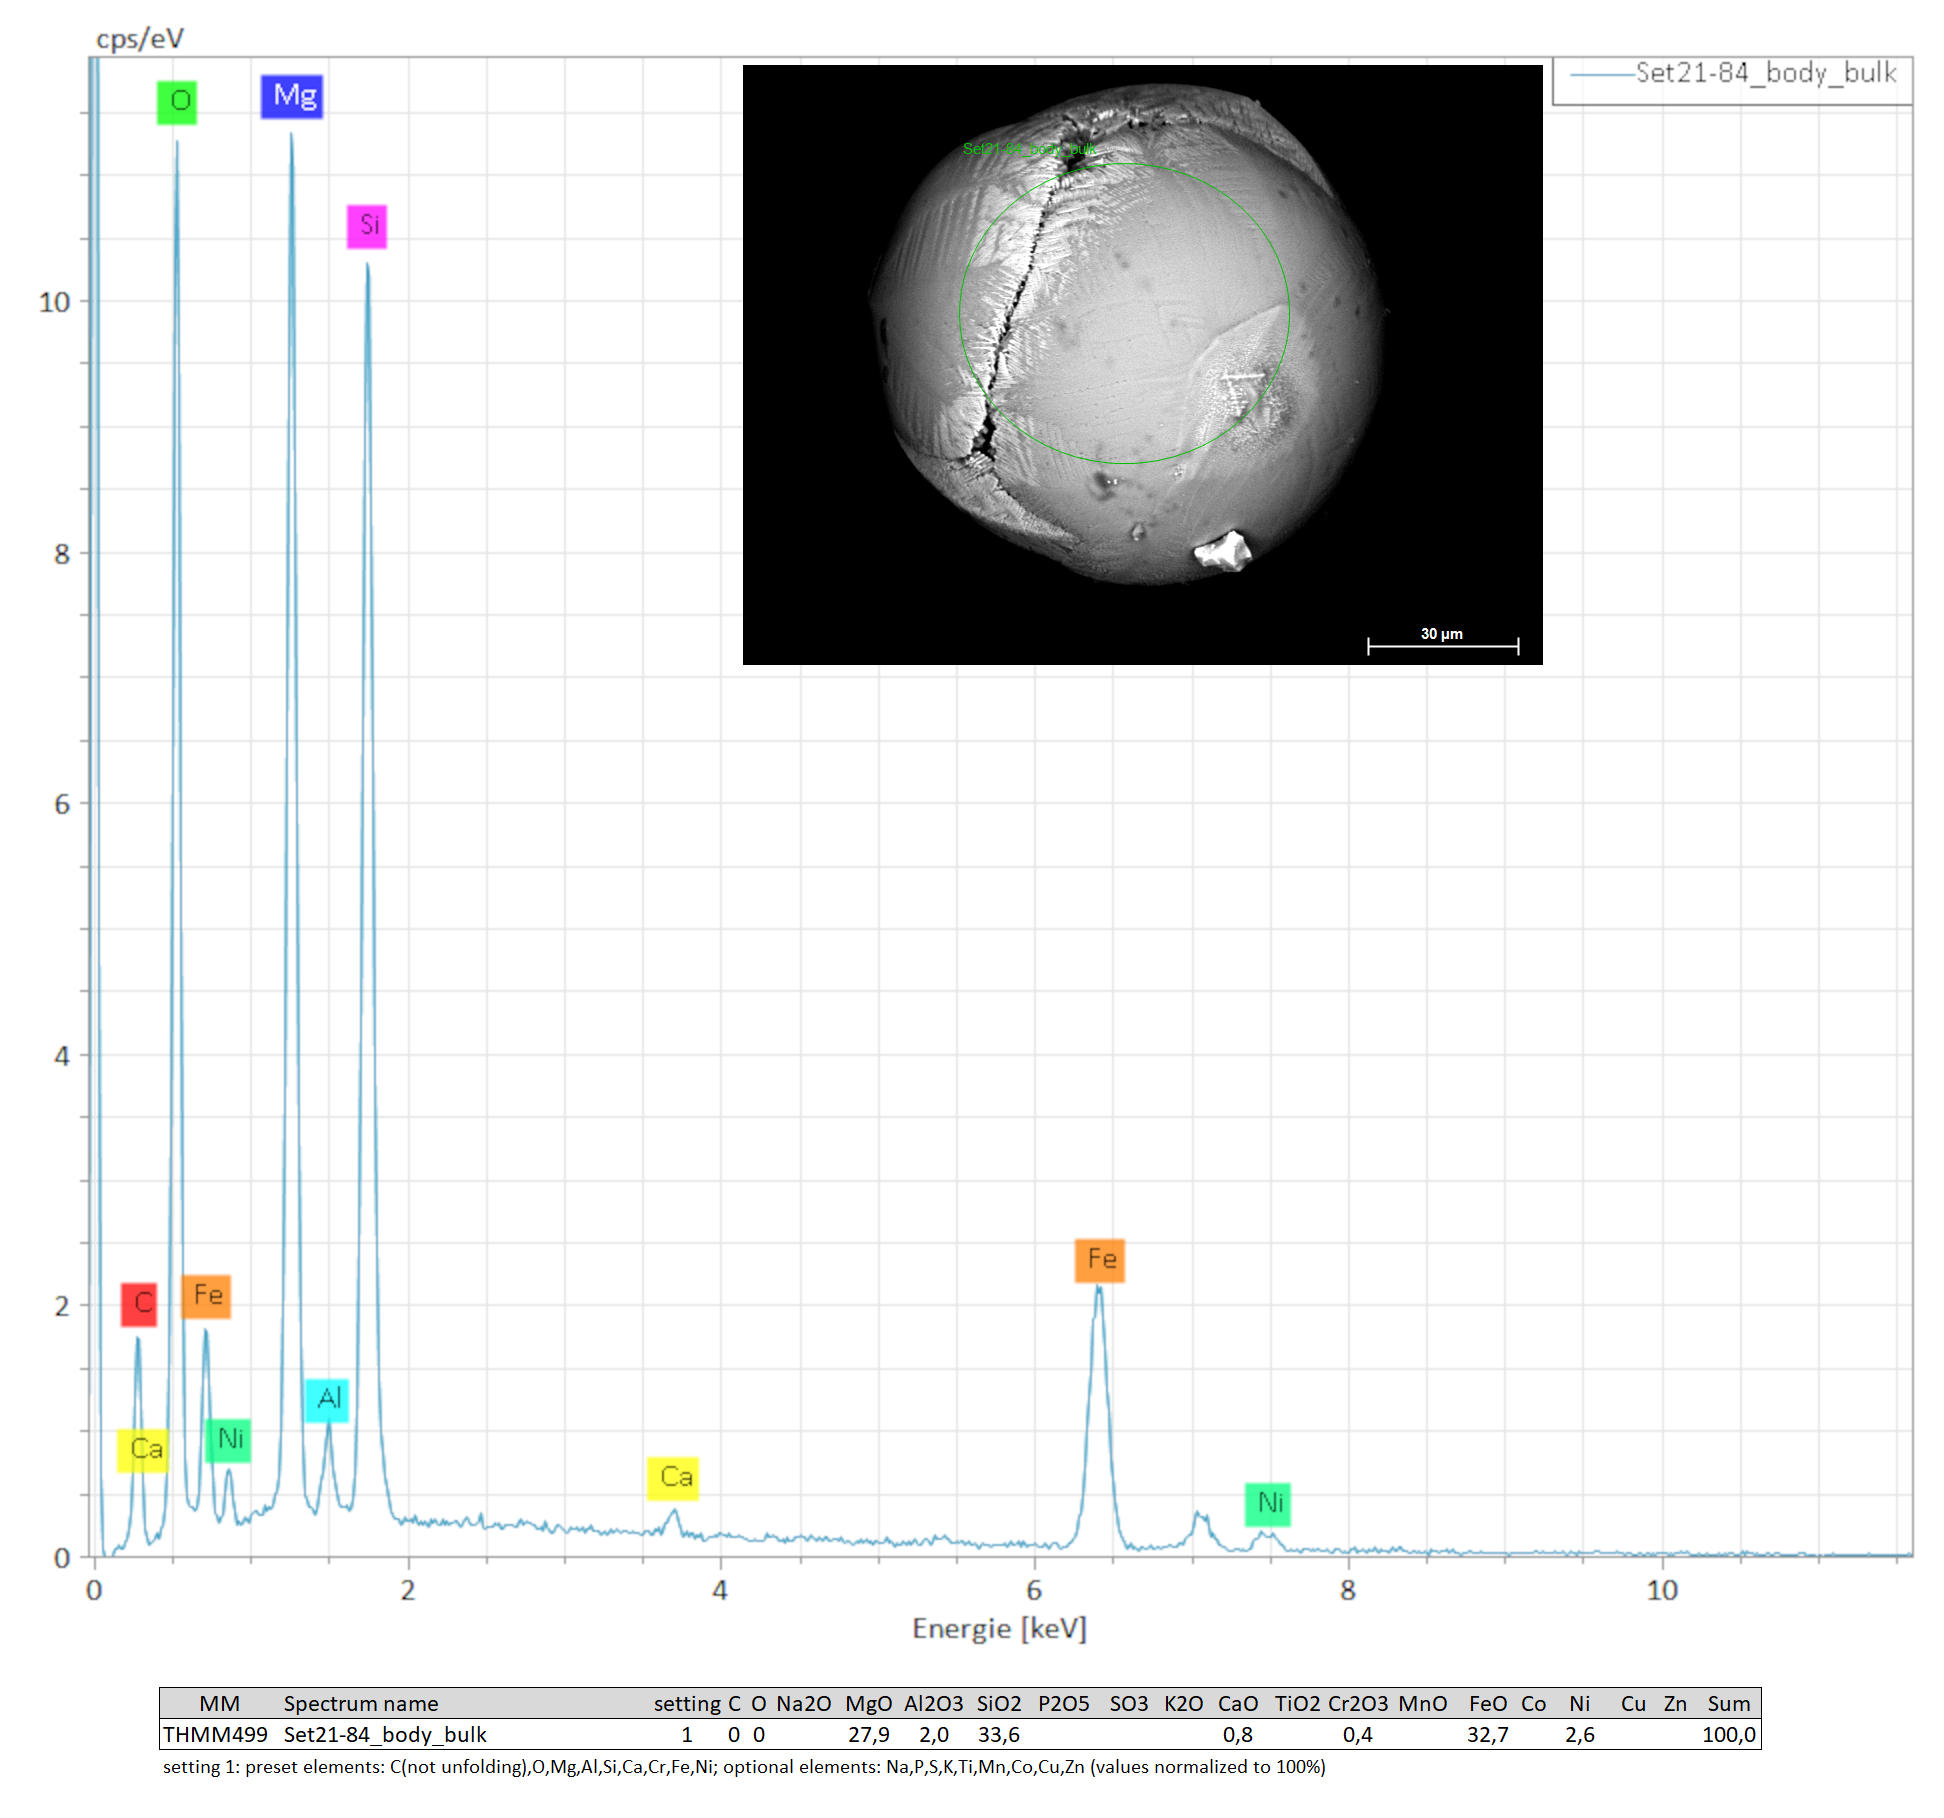Select the yellow Ca label near 3.7 keV

[673, 1478]
